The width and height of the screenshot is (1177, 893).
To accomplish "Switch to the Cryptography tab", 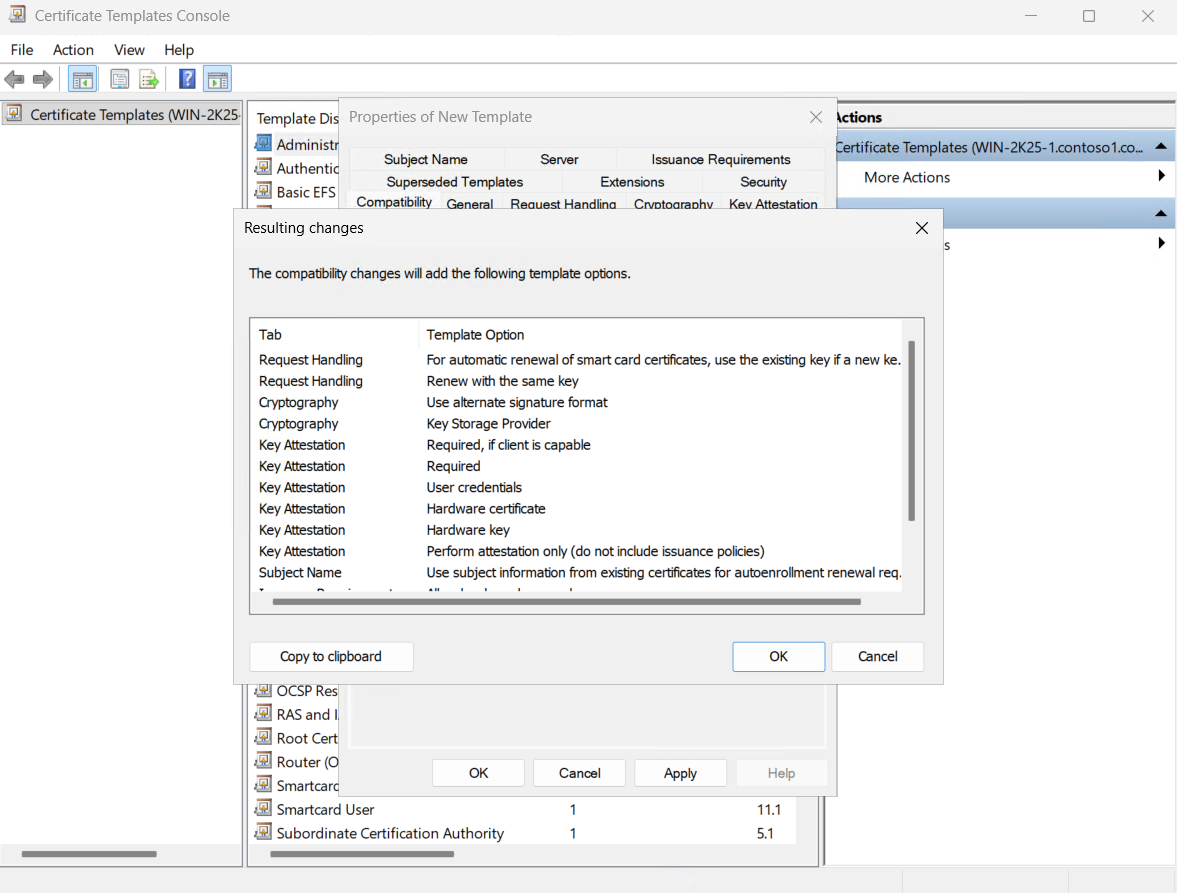I will pyautogui.click(x=673, y=203).
